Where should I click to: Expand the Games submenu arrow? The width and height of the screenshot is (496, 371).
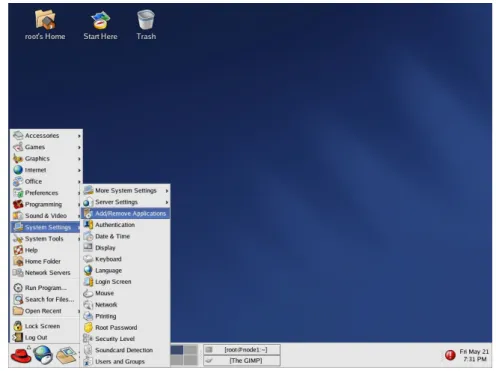(79, 147)
